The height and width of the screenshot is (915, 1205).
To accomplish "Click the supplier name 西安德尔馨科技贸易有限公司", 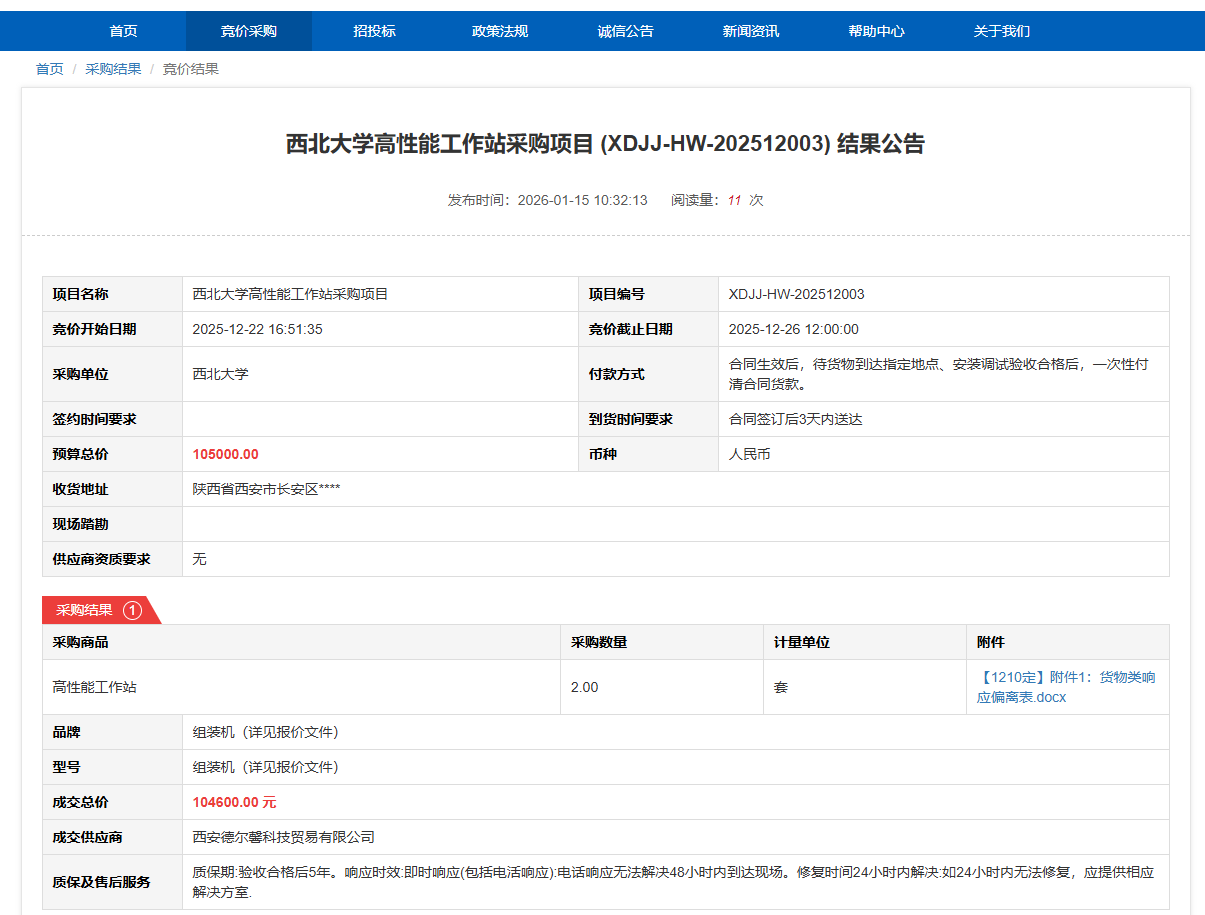I will click(x=283, y=837).
